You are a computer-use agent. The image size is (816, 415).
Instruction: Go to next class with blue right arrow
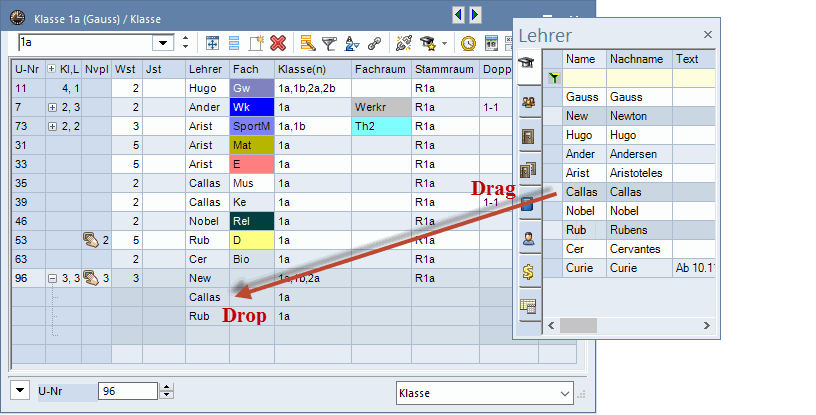475,15
